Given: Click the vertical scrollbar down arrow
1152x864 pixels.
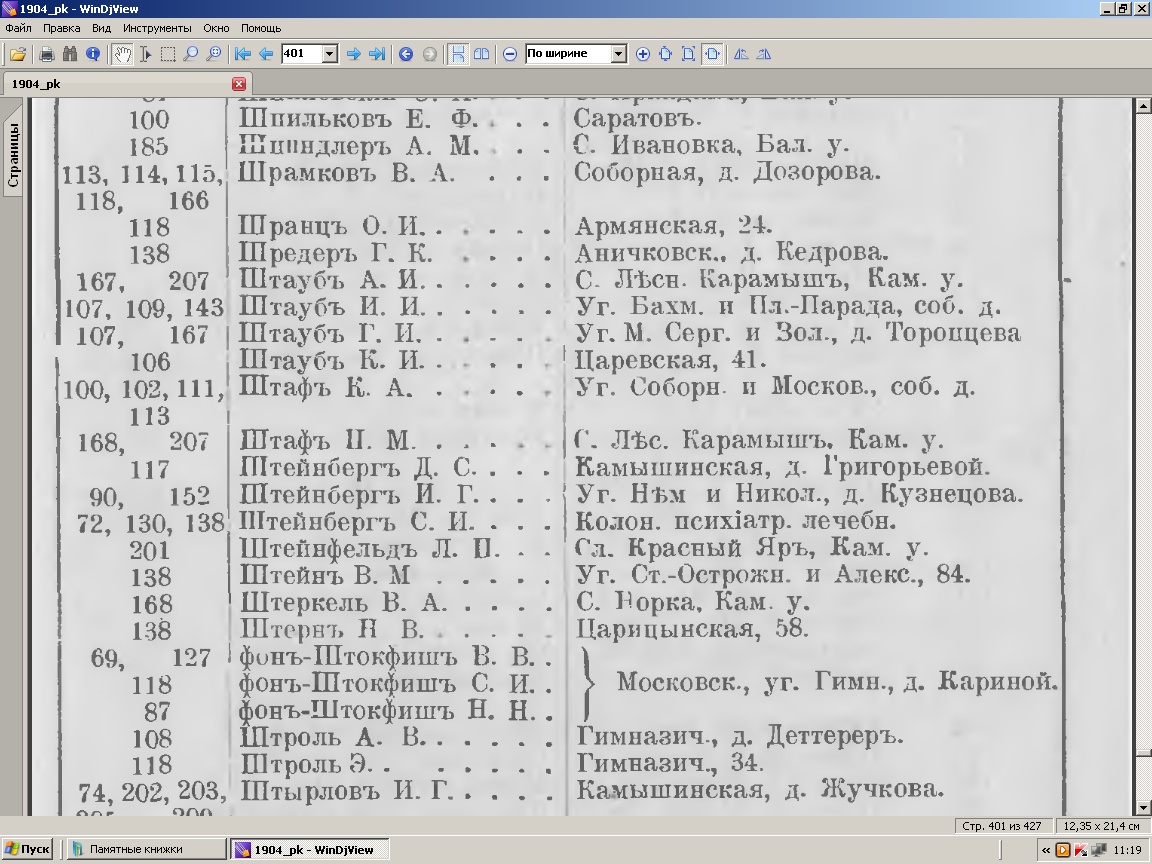Looking at the screenshot, I should click(x=1143, y=807).
